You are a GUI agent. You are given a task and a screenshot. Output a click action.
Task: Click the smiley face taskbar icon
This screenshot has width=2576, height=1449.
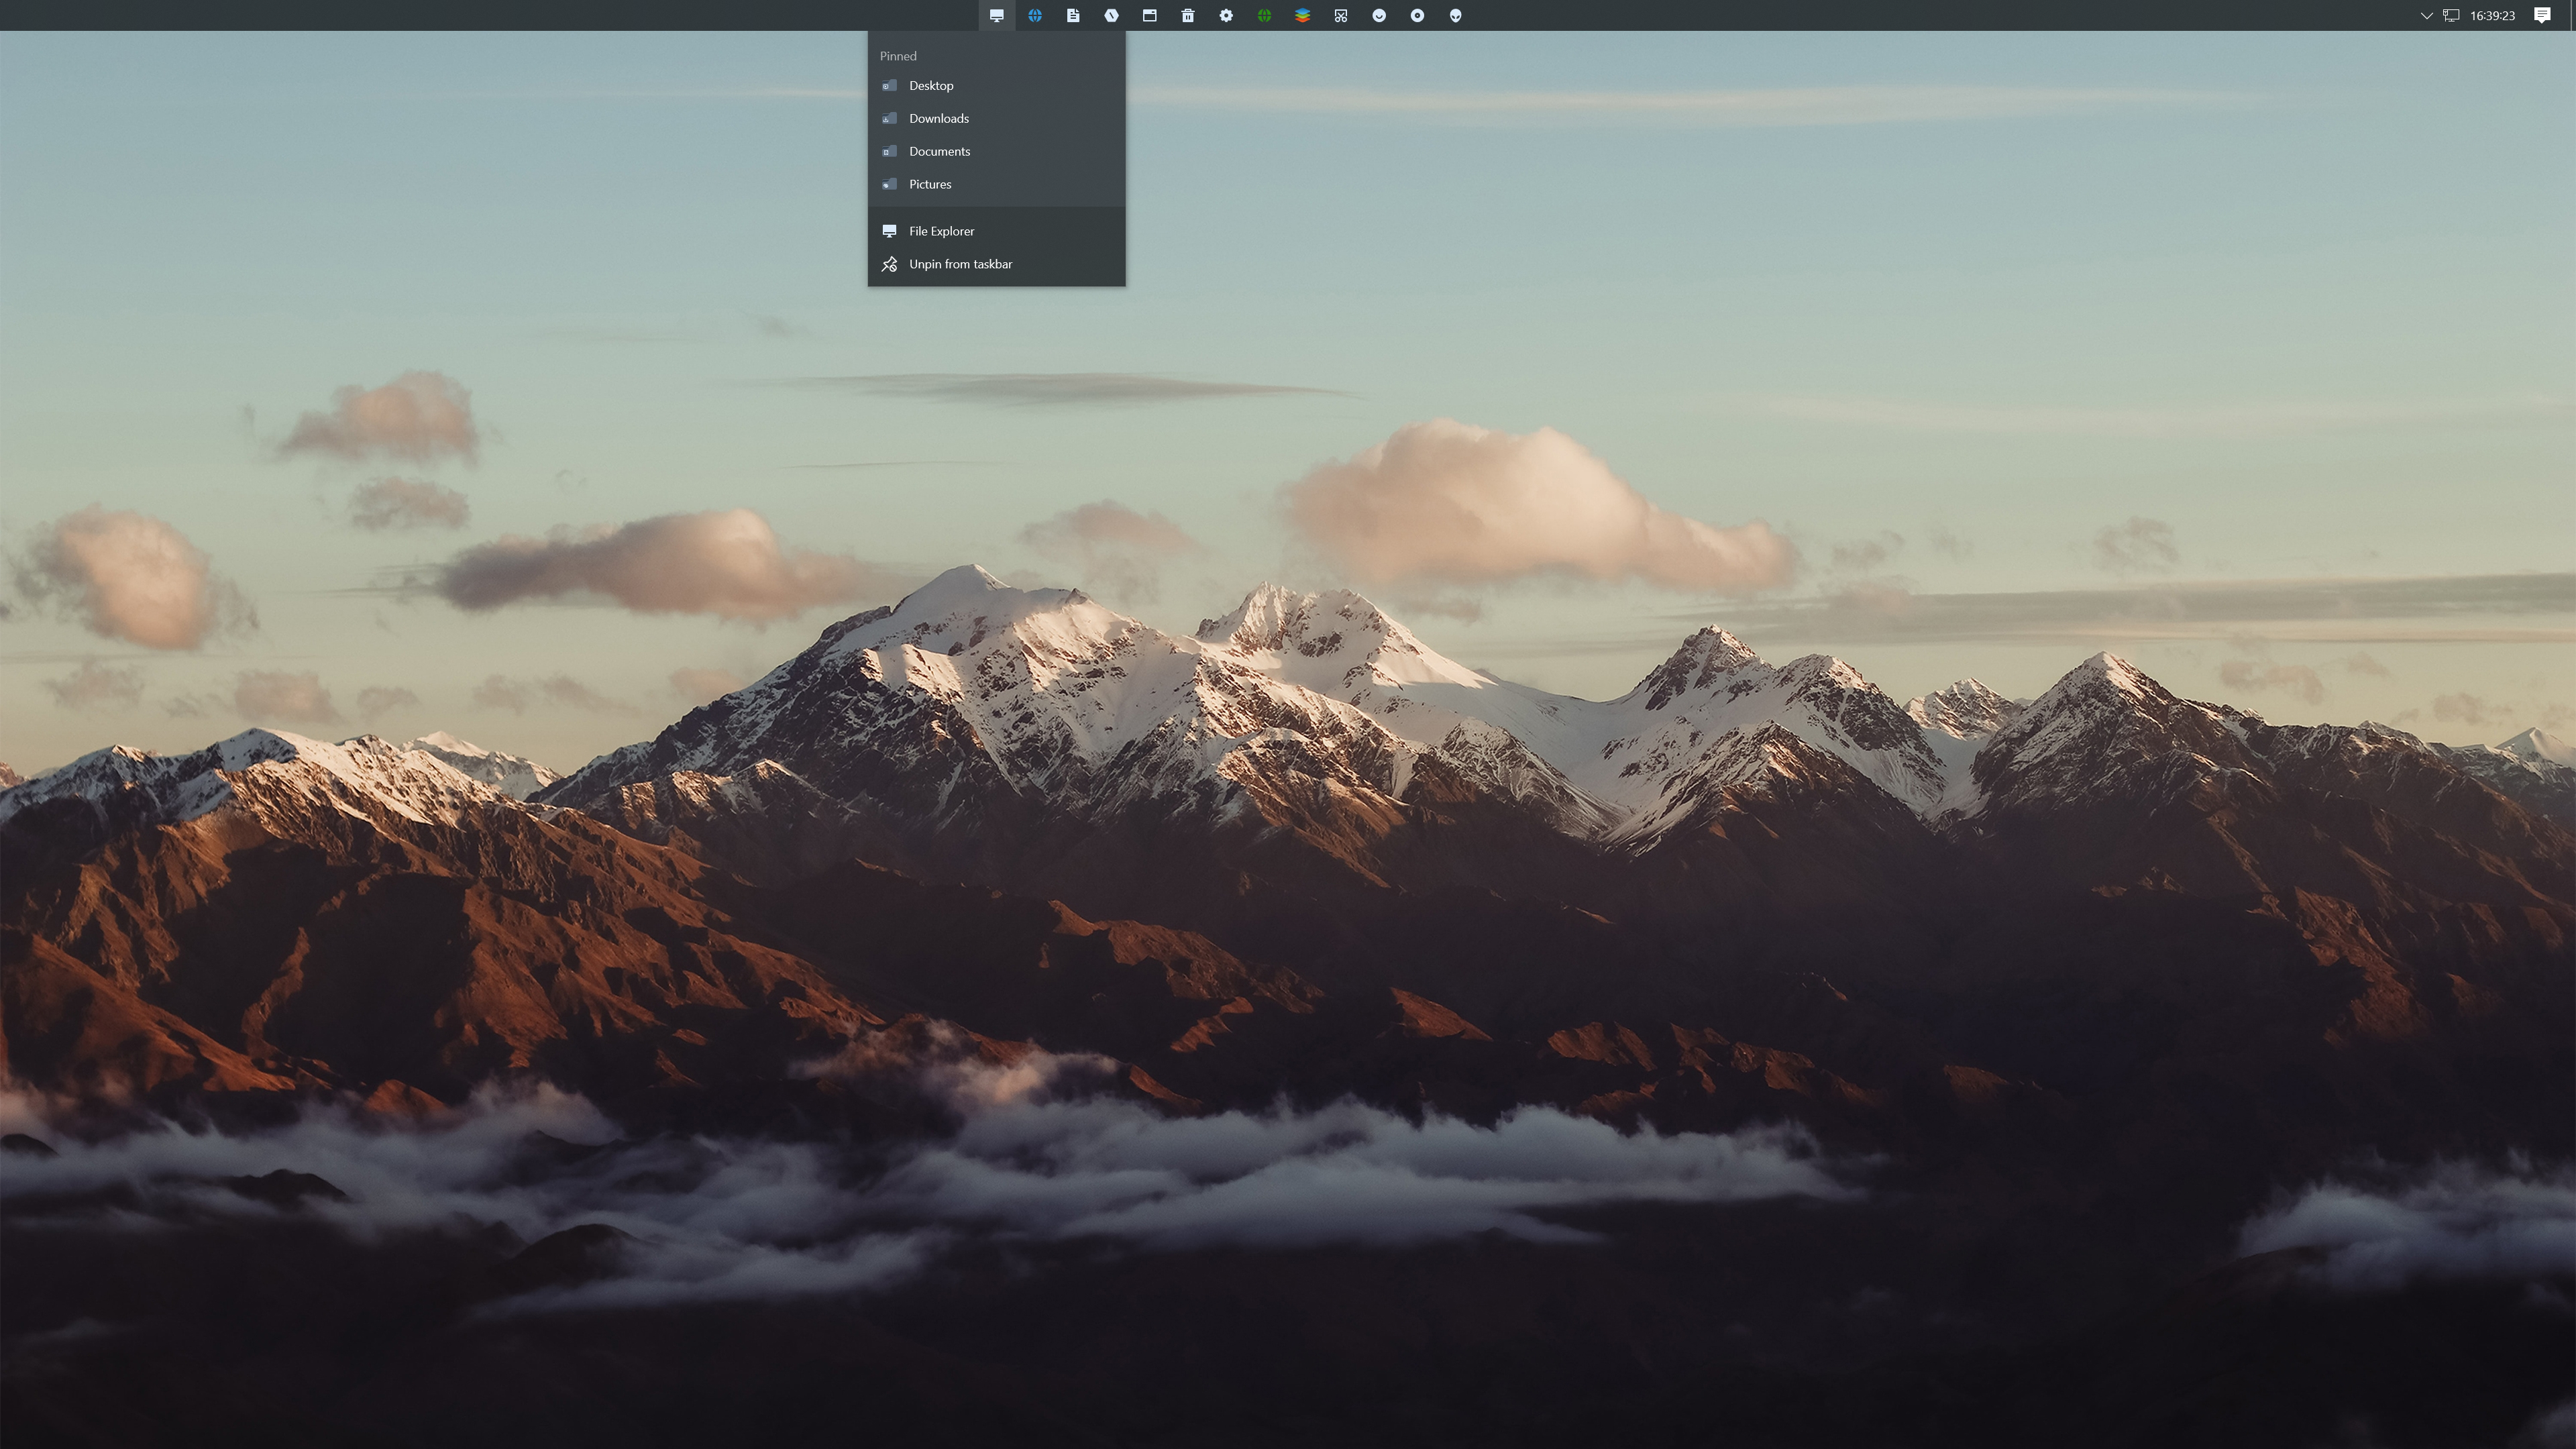tap(1379, 15)
